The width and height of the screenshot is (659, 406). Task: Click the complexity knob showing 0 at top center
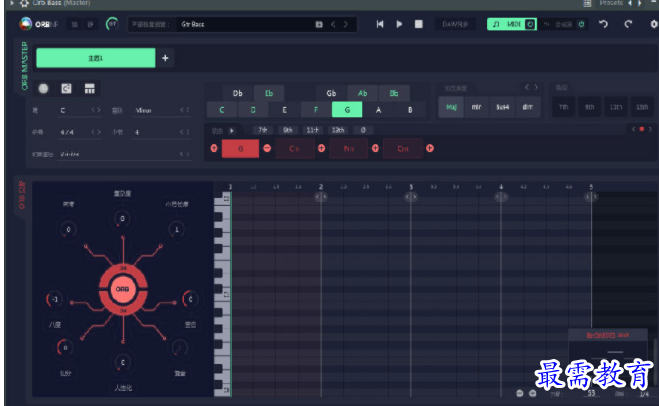coord(122,219)
